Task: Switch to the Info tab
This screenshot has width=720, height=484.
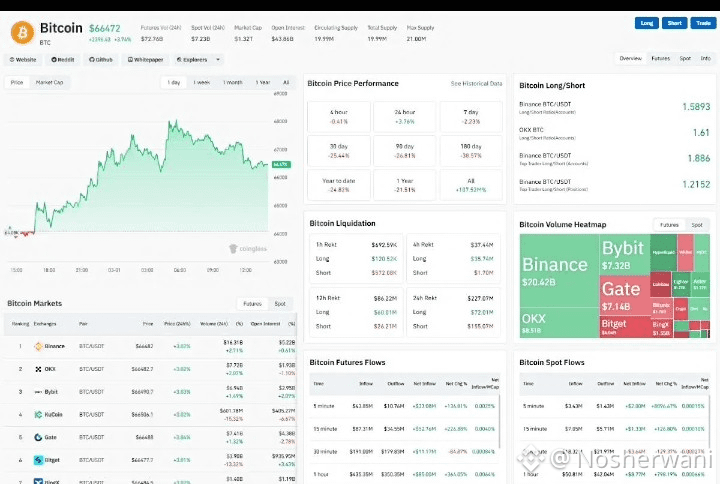Action: click(x=705, y=58)
